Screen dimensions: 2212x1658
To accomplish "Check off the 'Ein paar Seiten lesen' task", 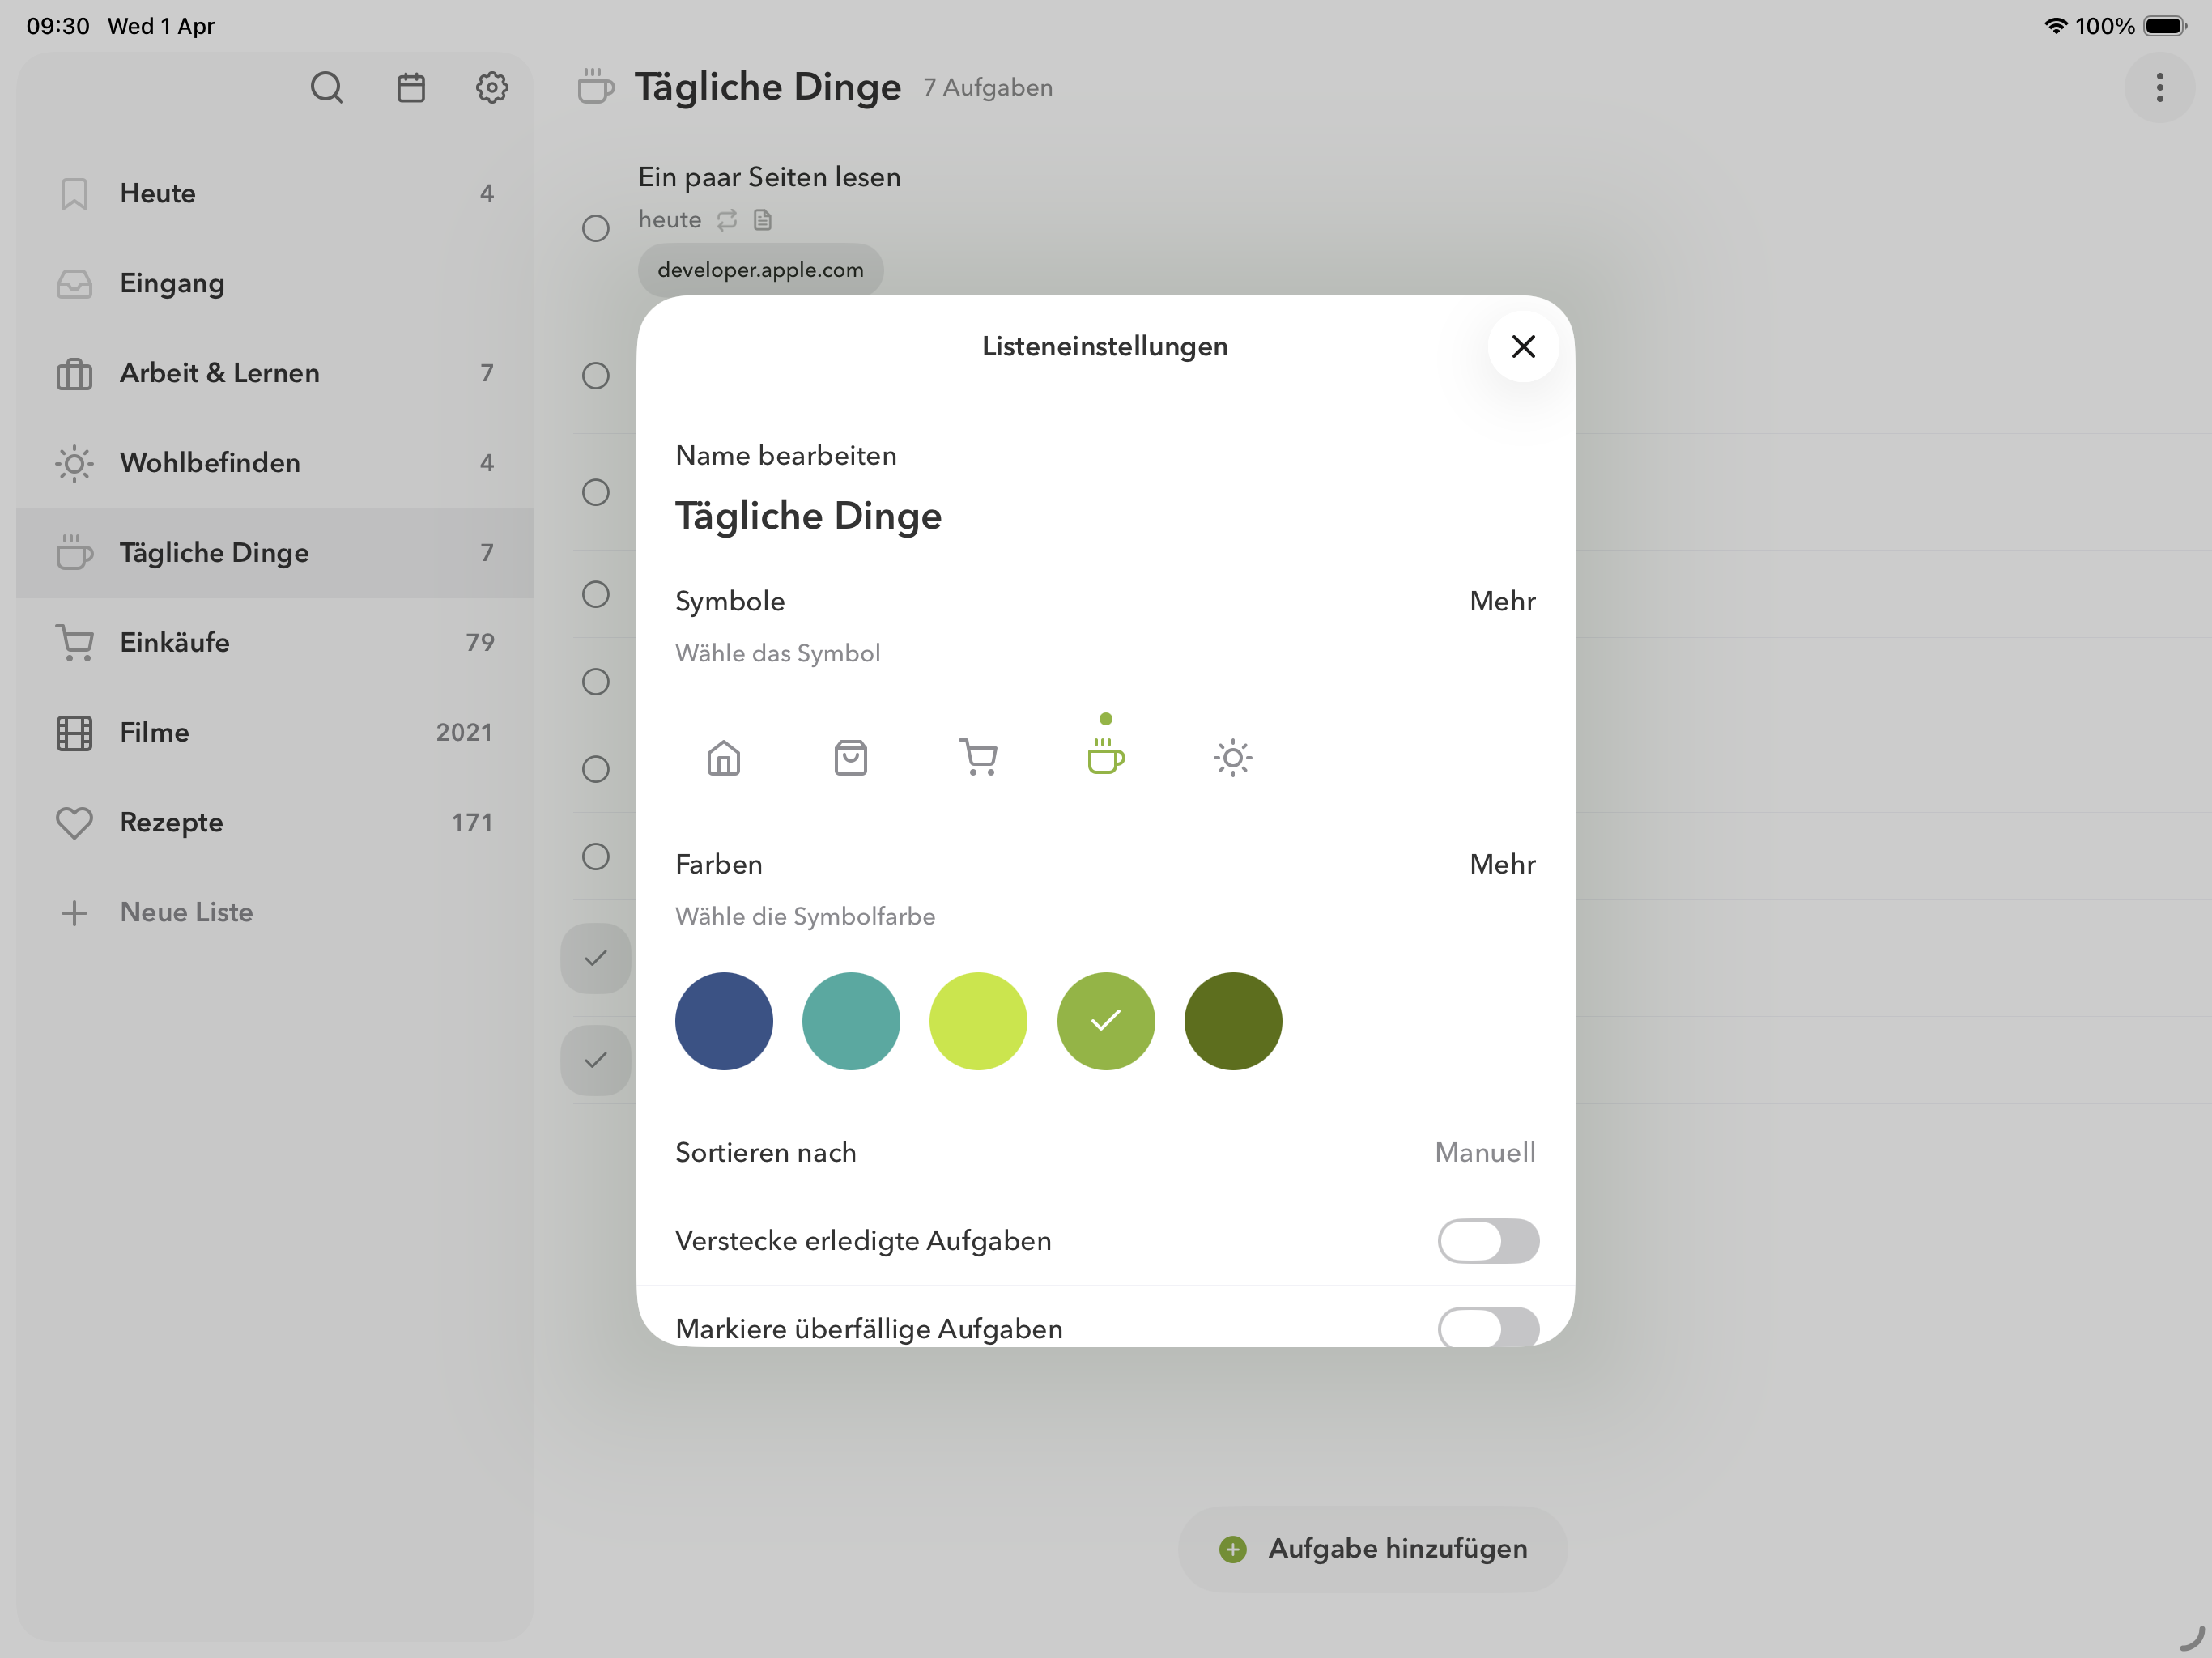I will pos(596,228).
